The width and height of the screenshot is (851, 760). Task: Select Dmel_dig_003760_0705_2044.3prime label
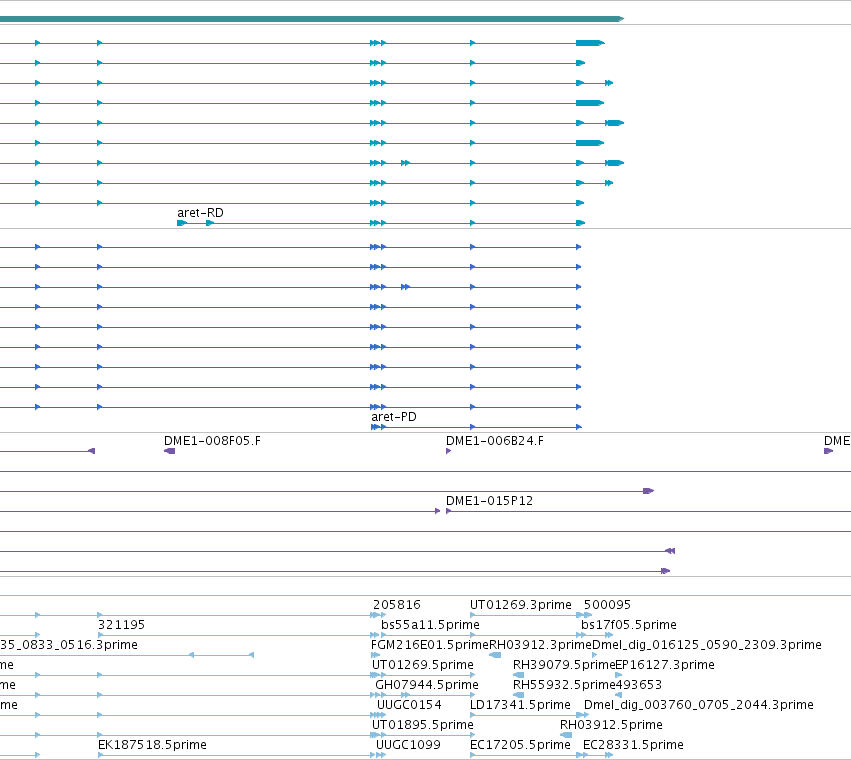click(699, 705)
